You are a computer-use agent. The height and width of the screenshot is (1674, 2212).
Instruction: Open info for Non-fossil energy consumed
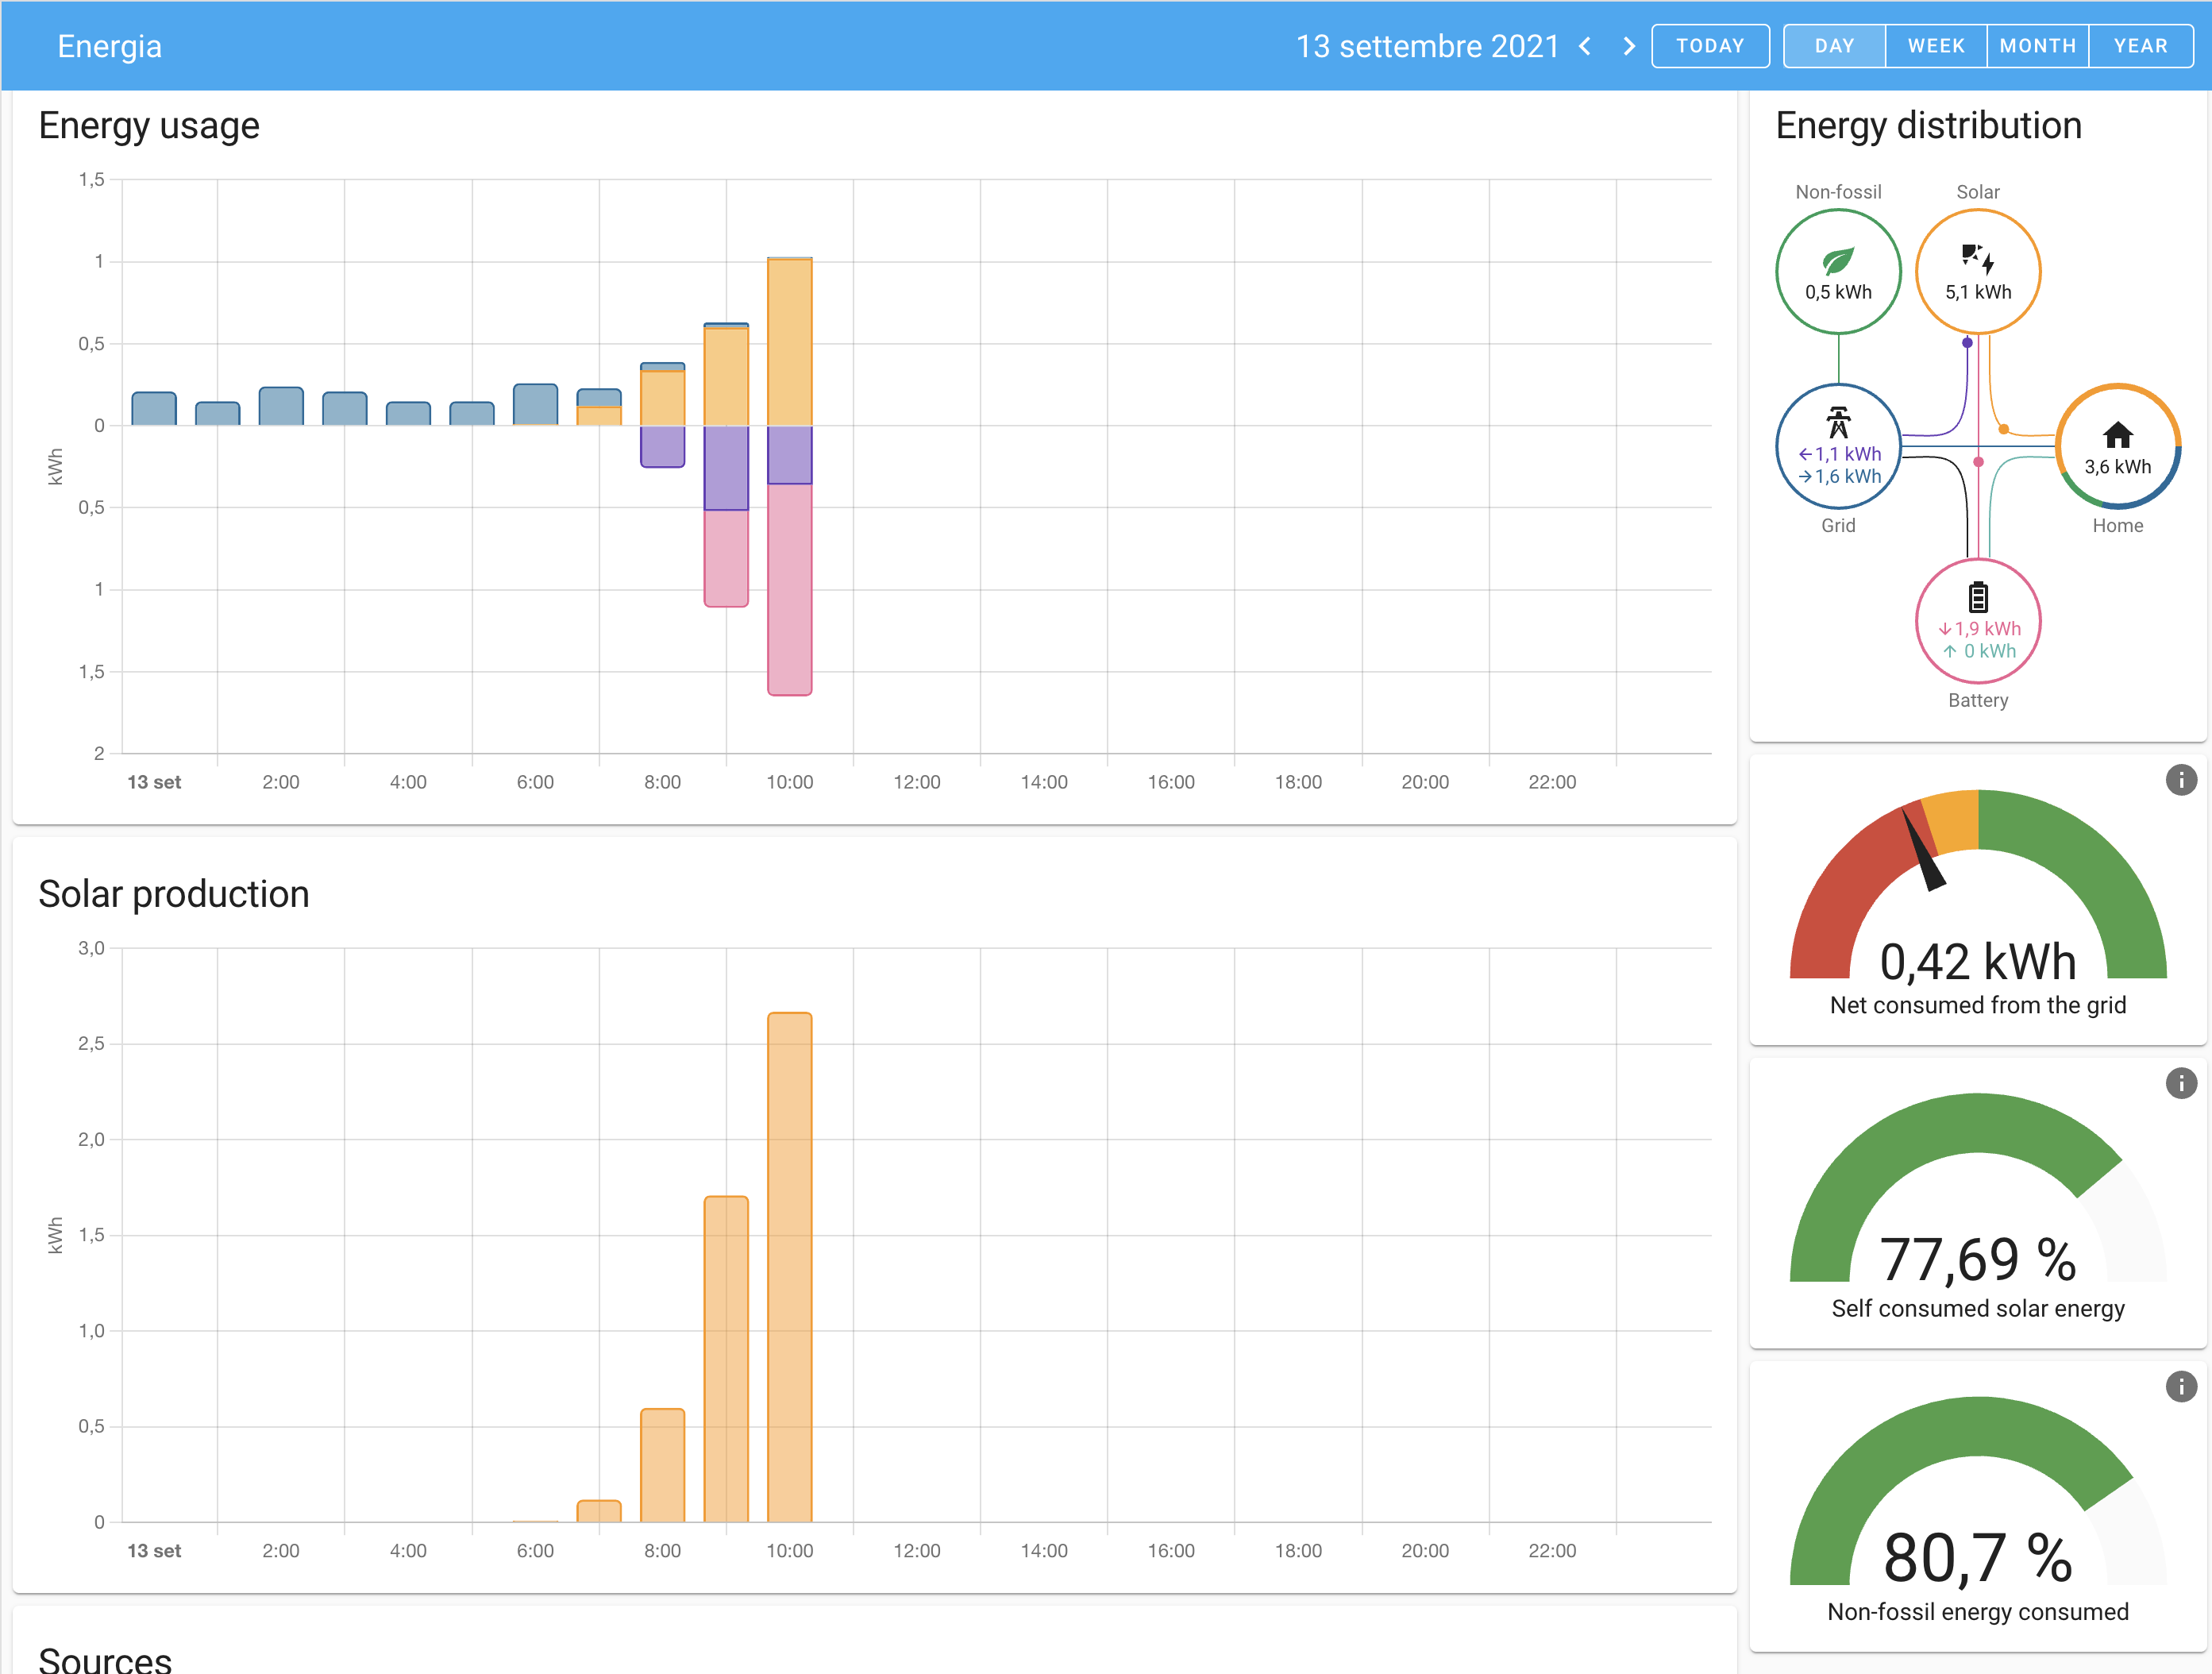coord(2180,1386)
